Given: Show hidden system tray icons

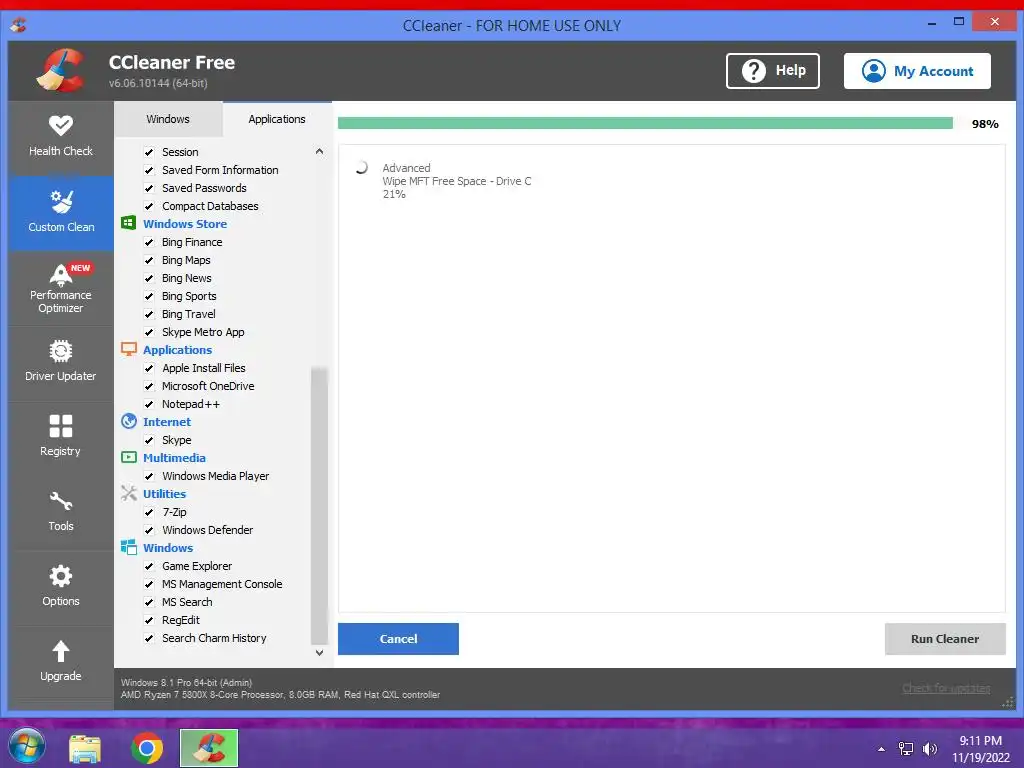Looking at the screenshot, I should 882,749.
